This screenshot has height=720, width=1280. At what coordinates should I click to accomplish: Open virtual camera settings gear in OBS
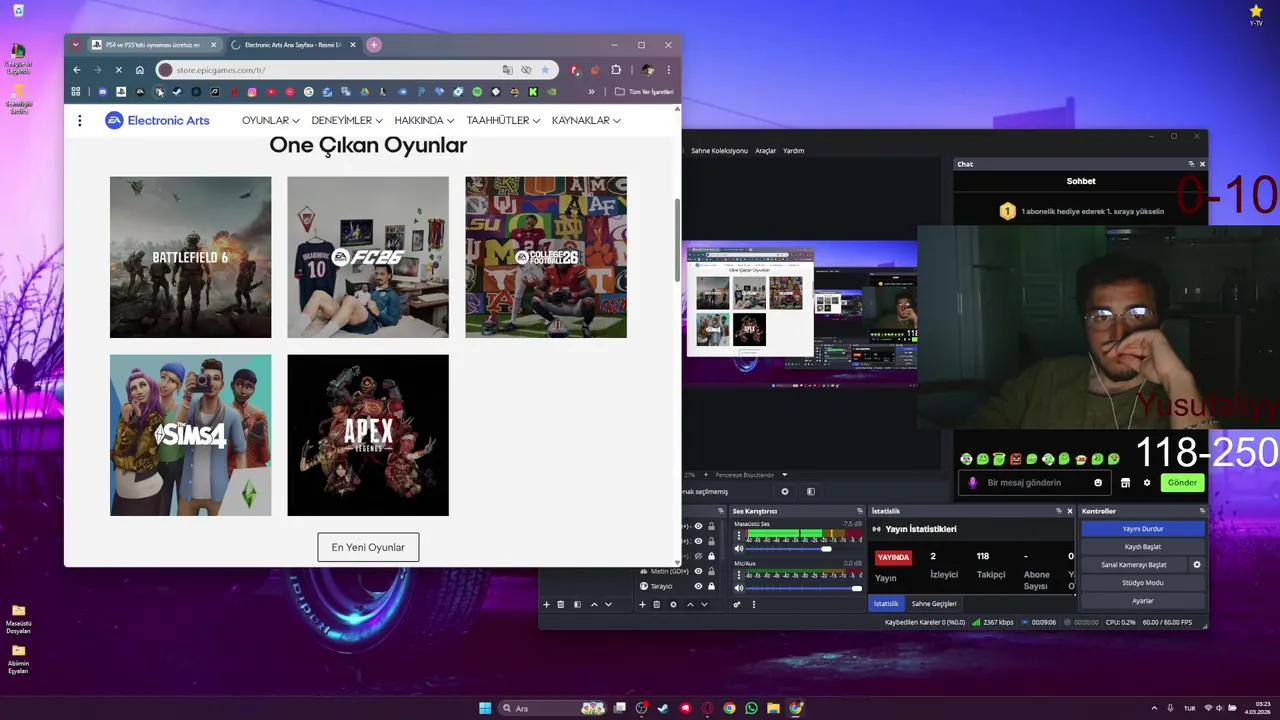1197,564
